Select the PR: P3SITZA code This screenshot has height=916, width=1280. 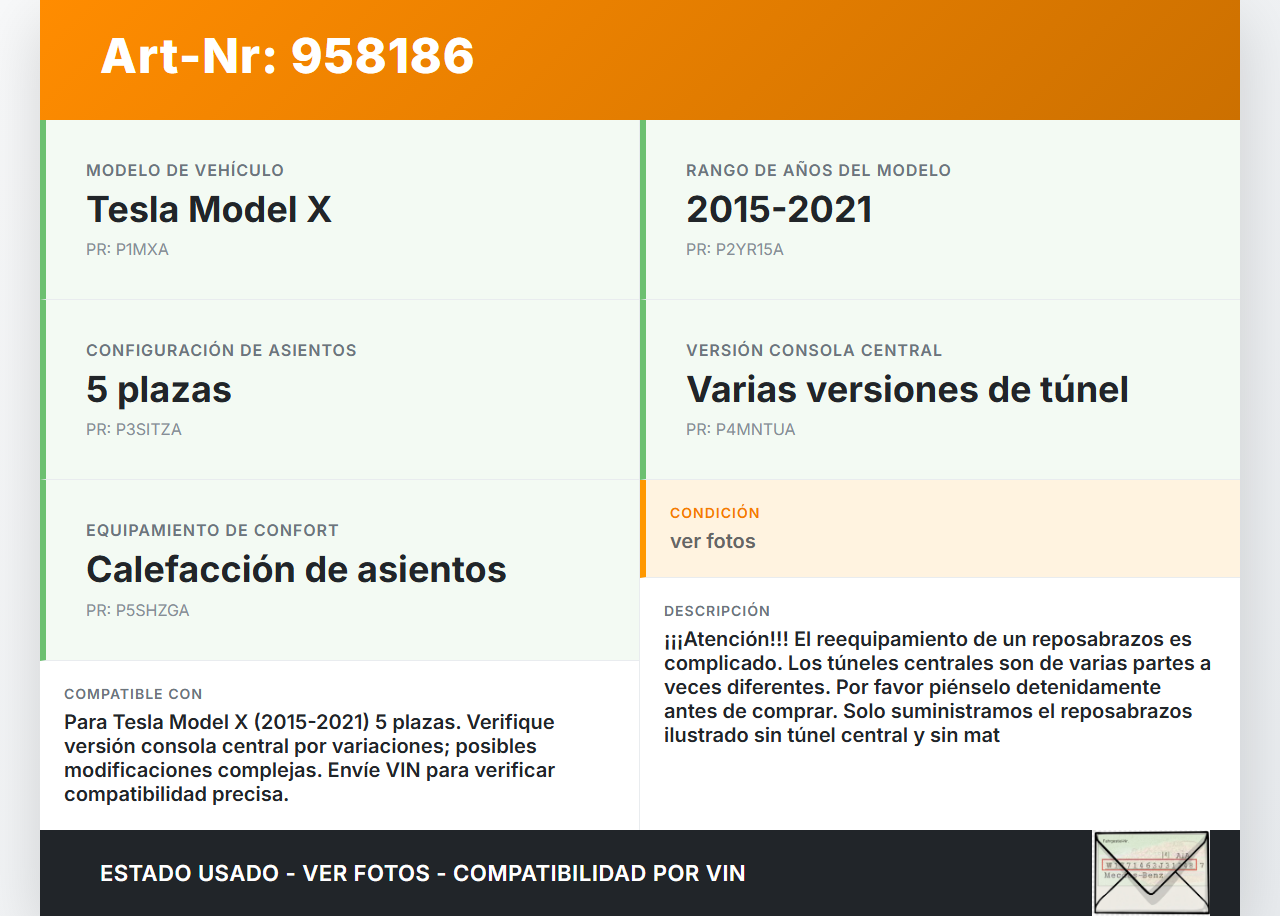pyautogui.click(x=134, y=429)
